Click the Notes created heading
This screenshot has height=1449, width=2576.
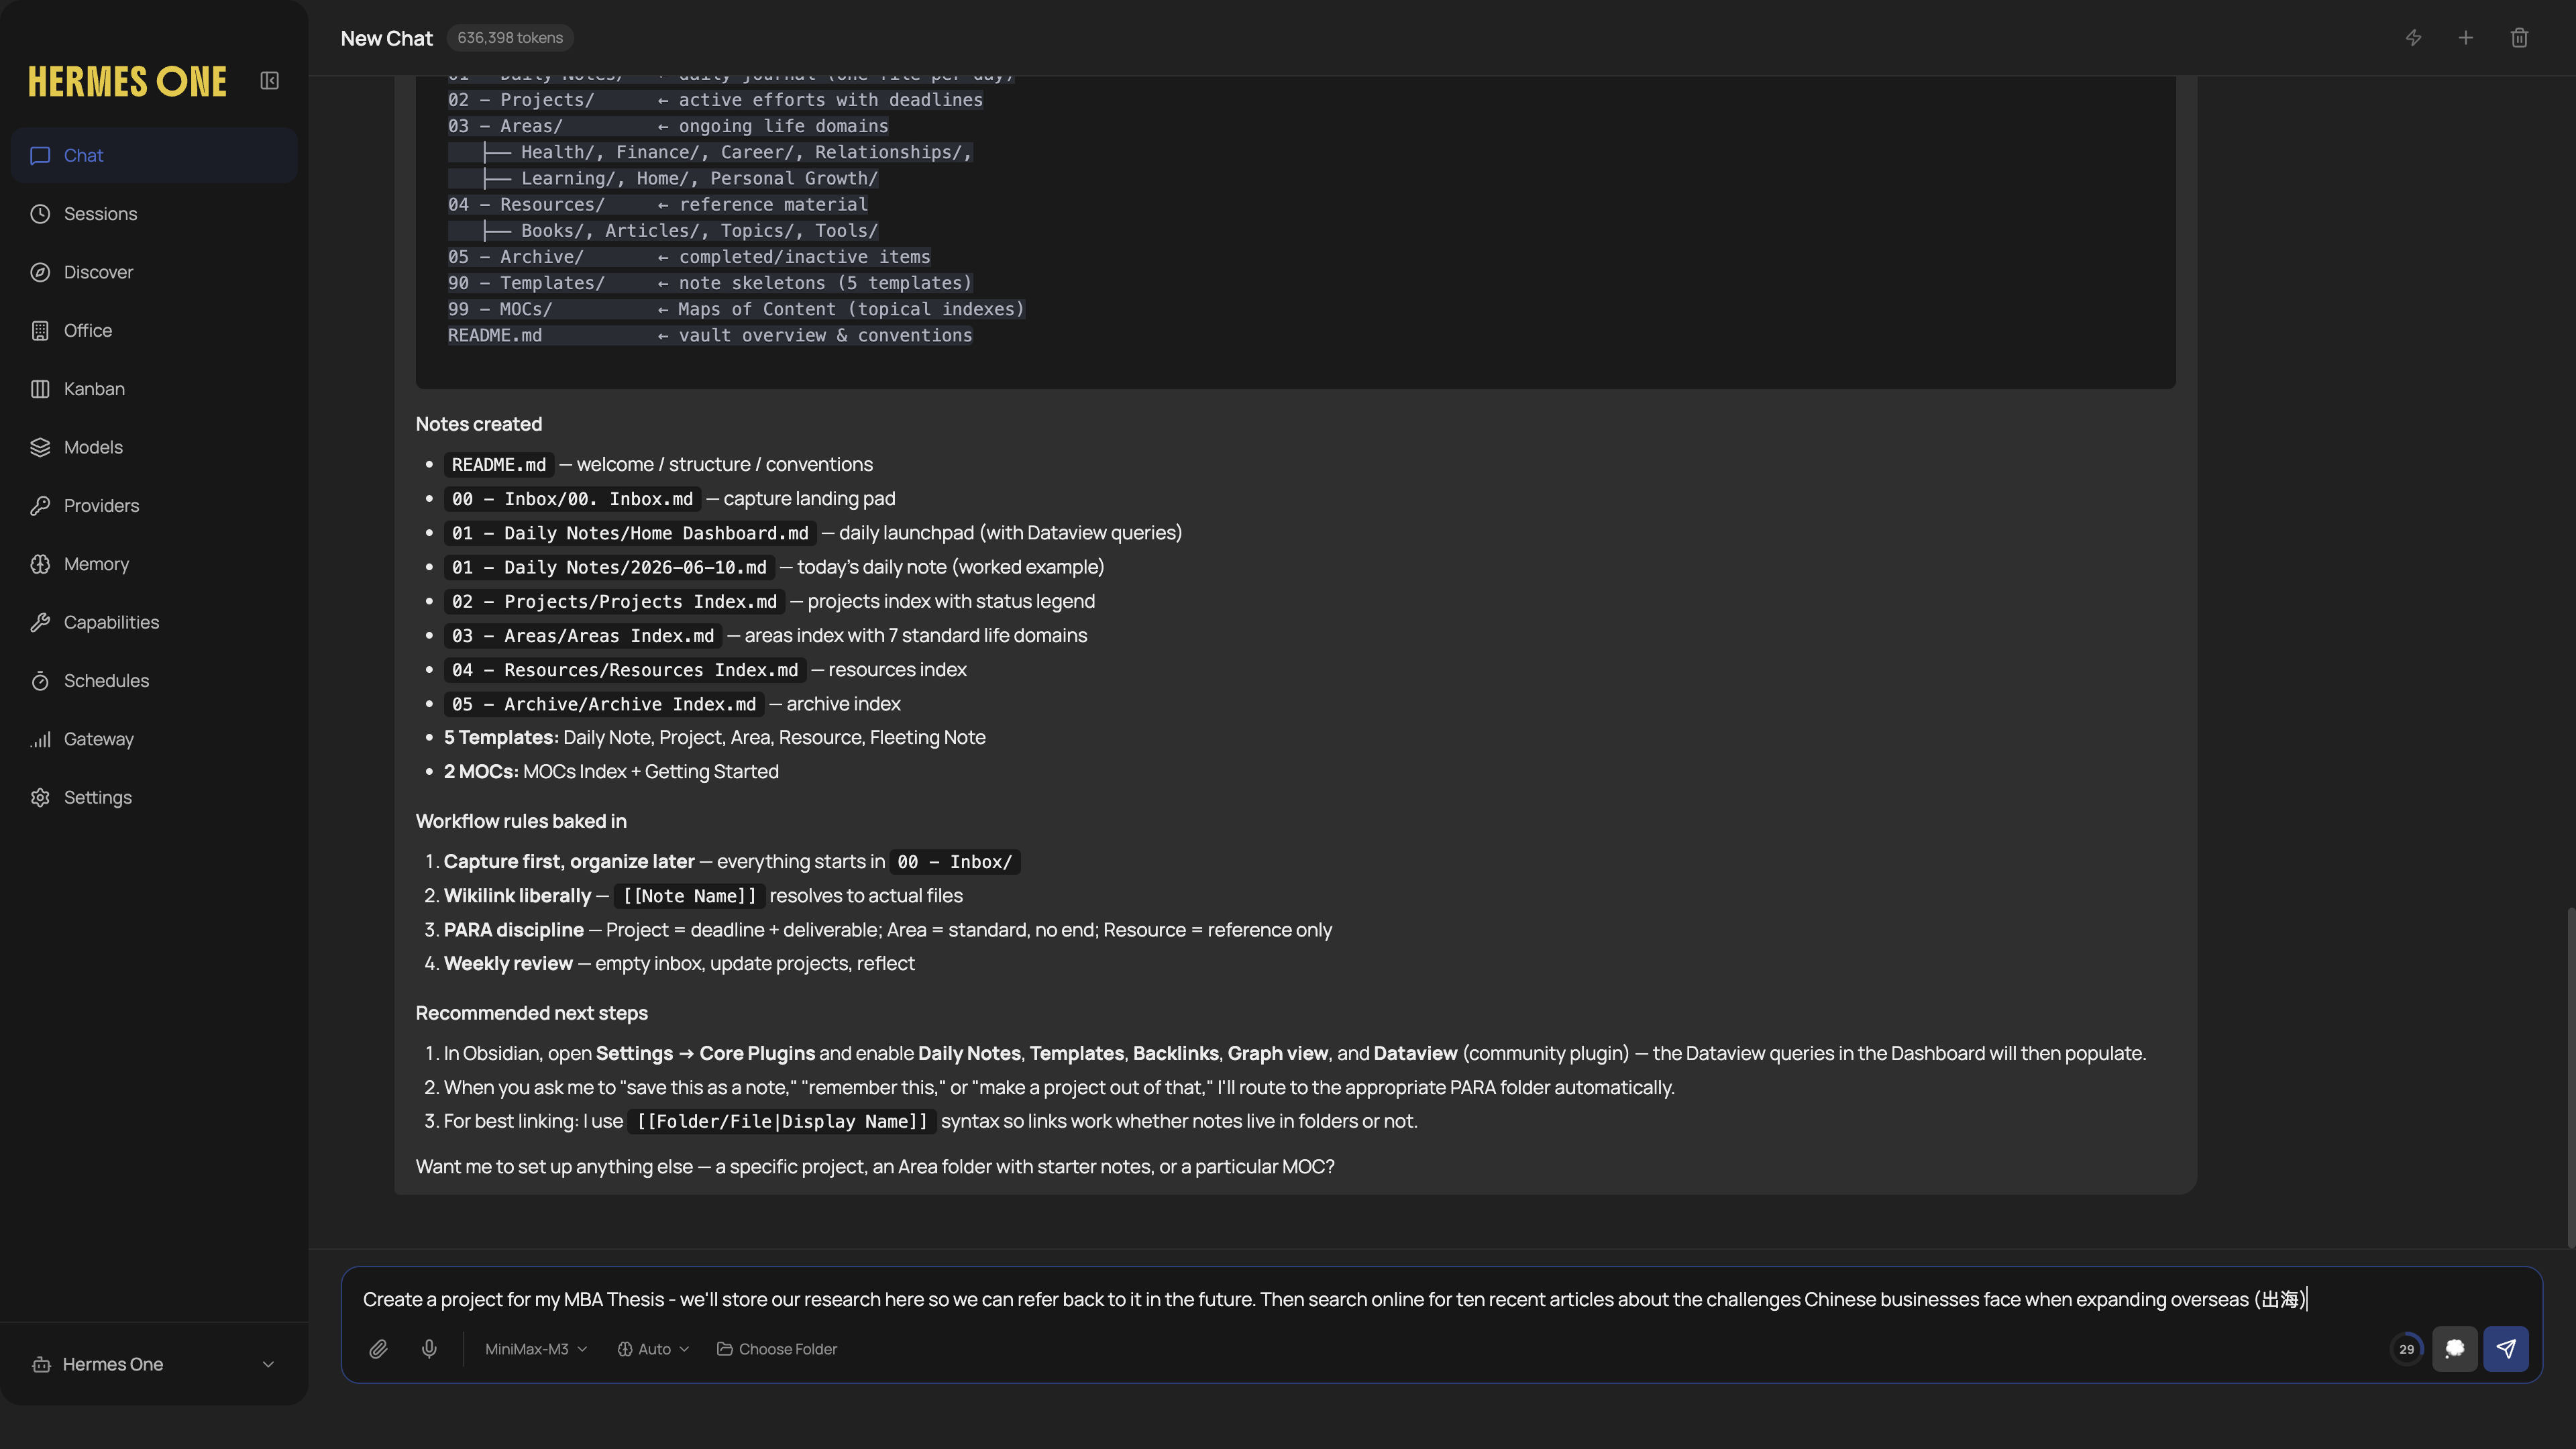(479, 424)
